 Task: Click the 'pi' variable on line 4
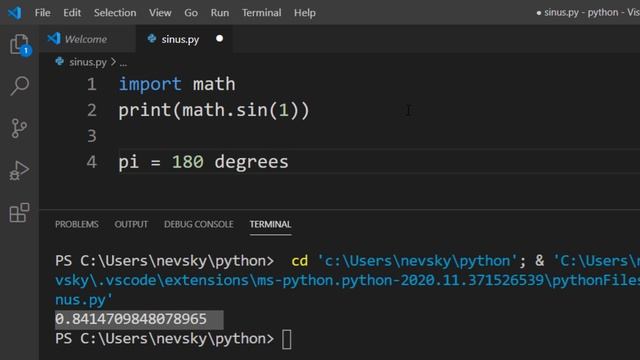(x=129, y=163)
